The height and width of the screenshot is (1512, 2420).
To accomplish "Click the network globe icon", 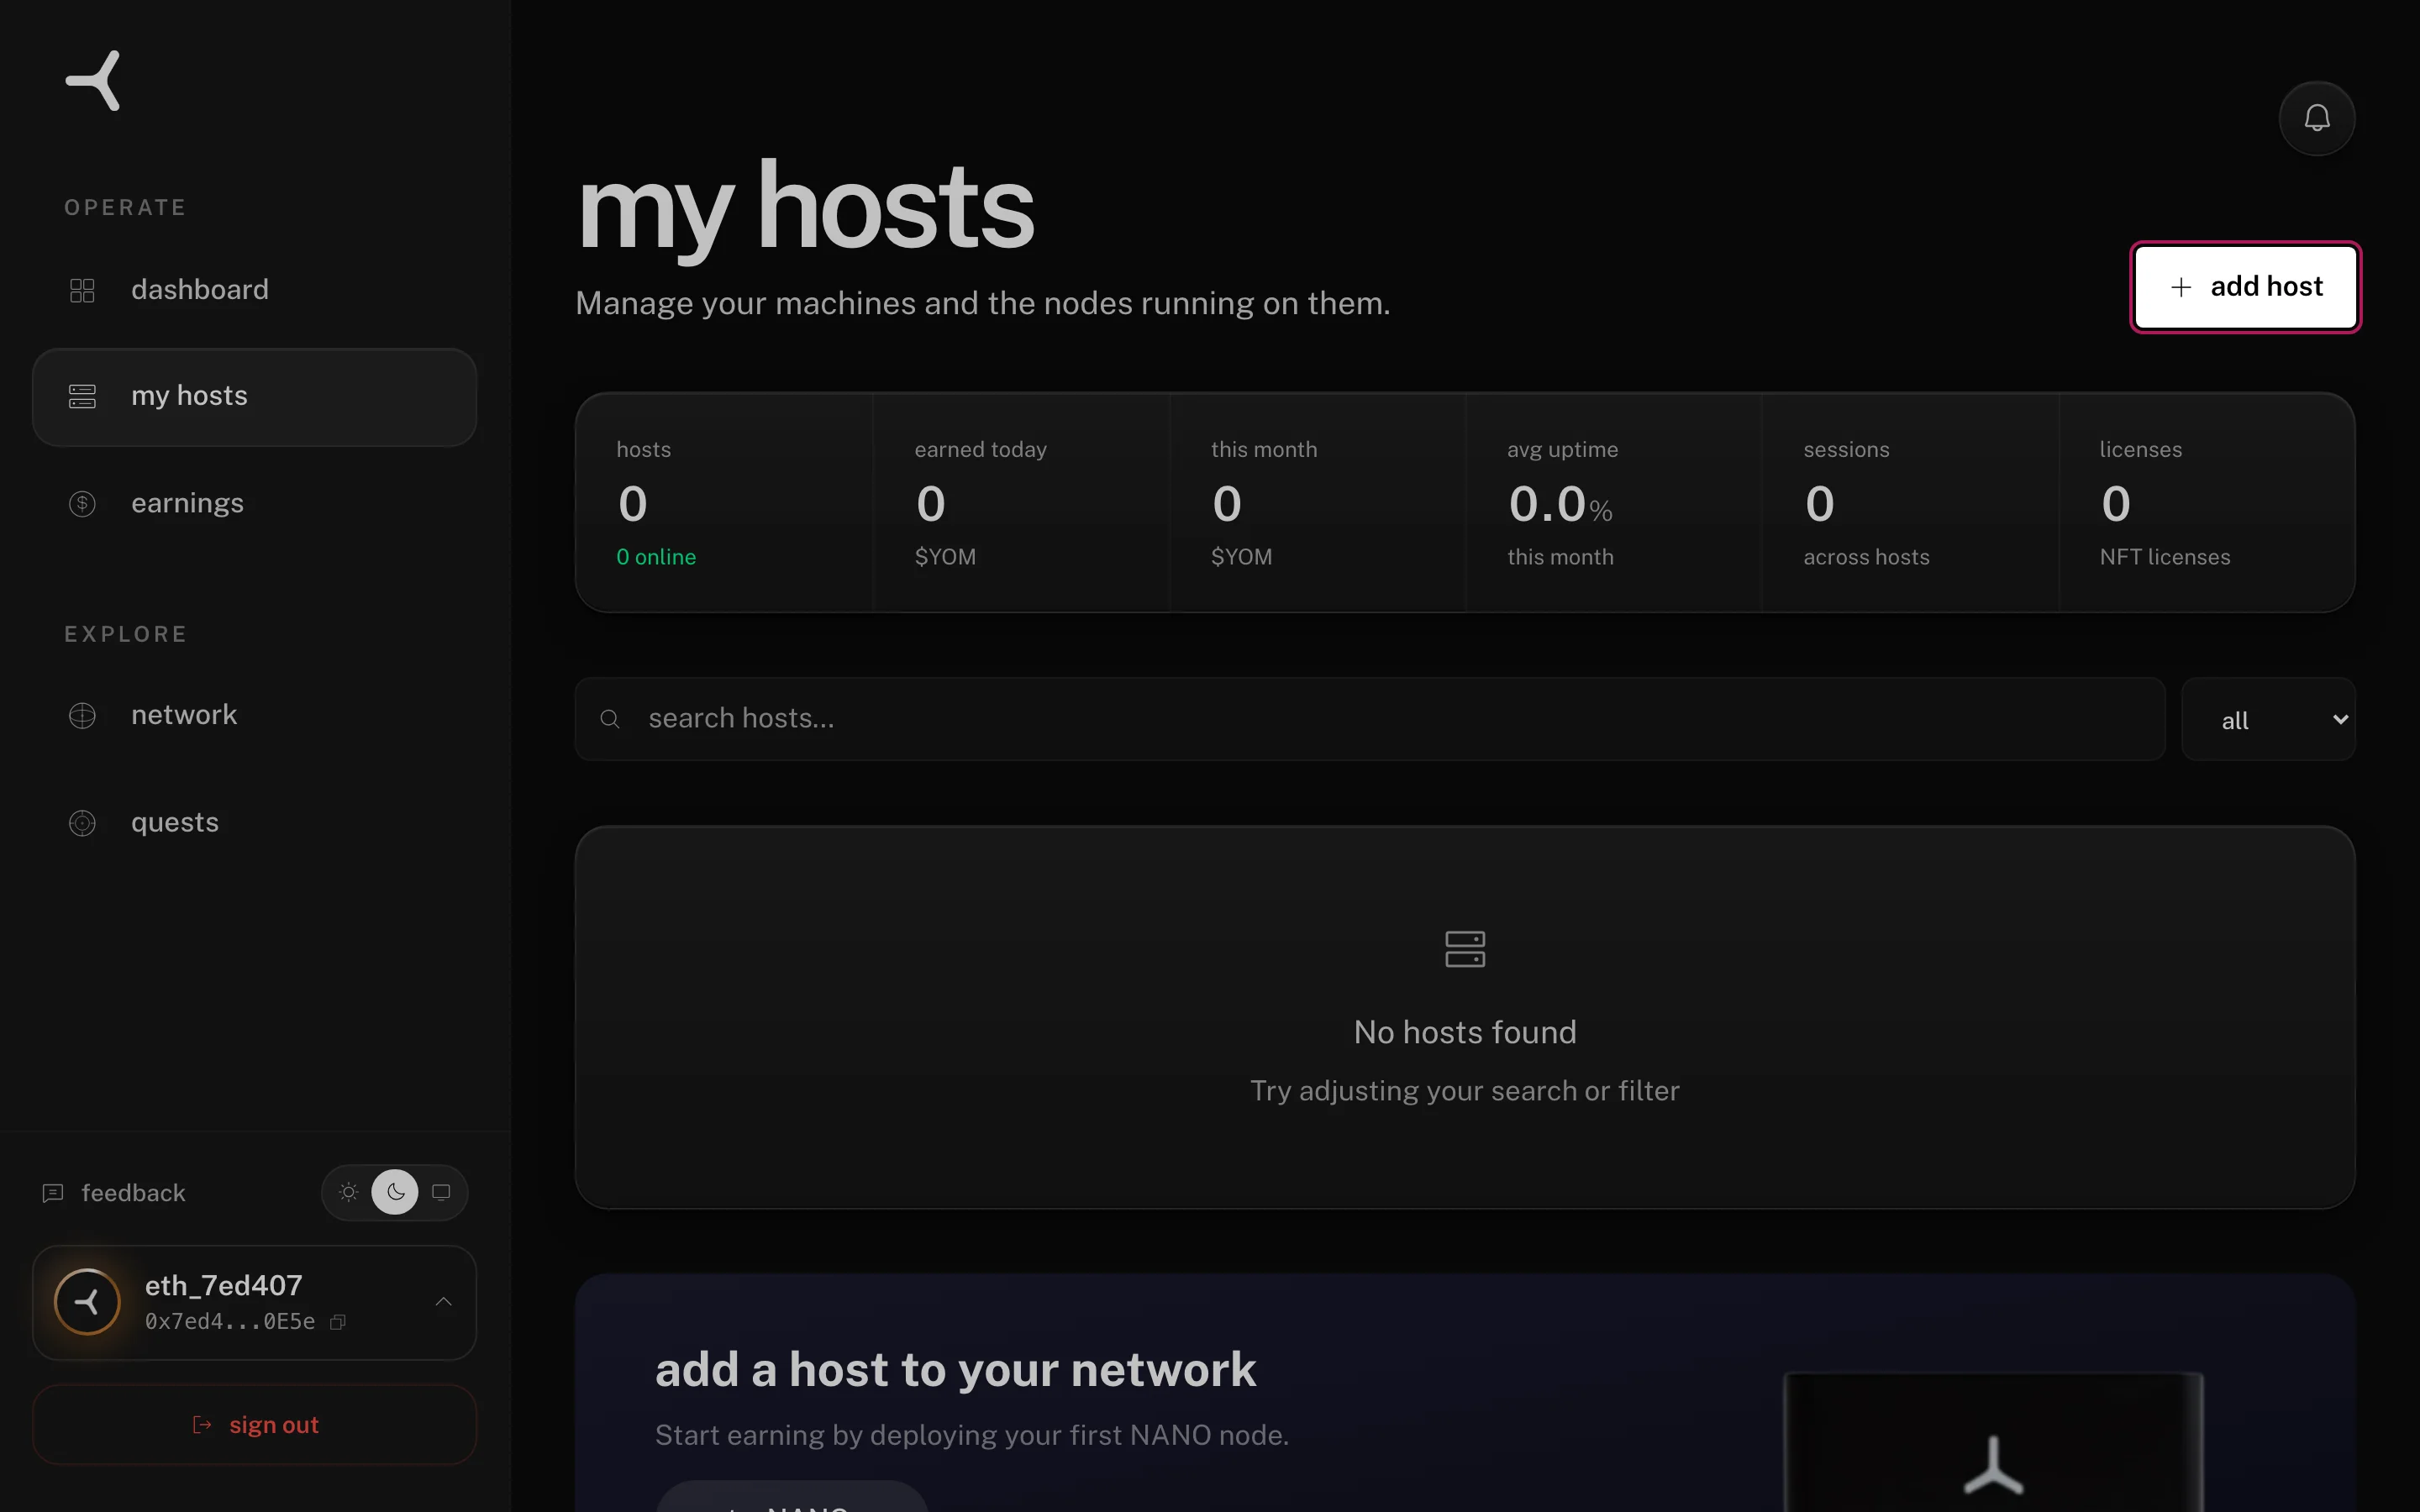I will [x=82, y=715].
